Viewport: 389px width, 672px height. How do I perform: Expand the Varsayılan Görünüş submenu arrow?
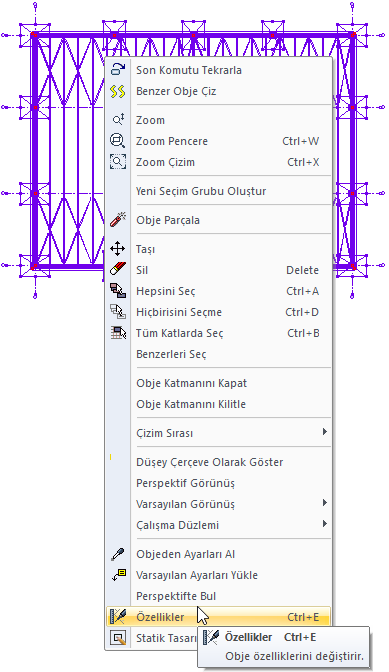[x=325, y=503]
